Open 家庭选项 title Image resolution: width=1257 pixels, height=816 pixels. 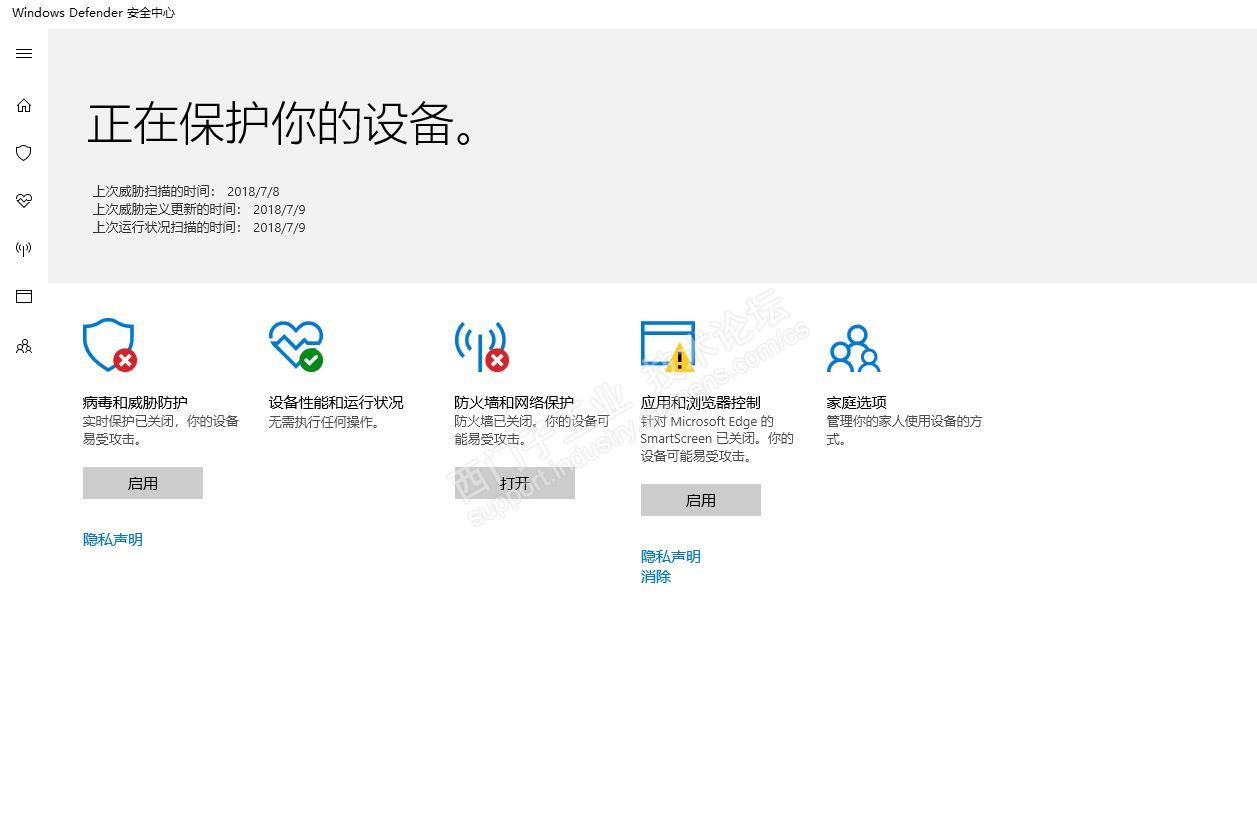click(856, 402)
